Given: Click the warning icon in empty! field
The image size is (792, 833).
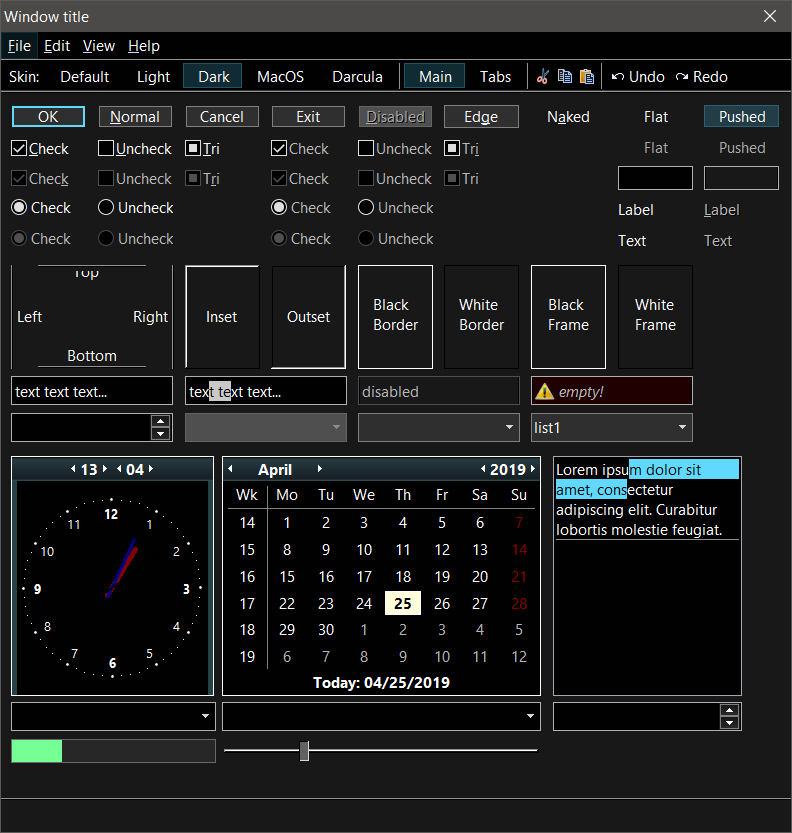Looking at the screenshot, I should pyautogui.click(x=545, y=392).
